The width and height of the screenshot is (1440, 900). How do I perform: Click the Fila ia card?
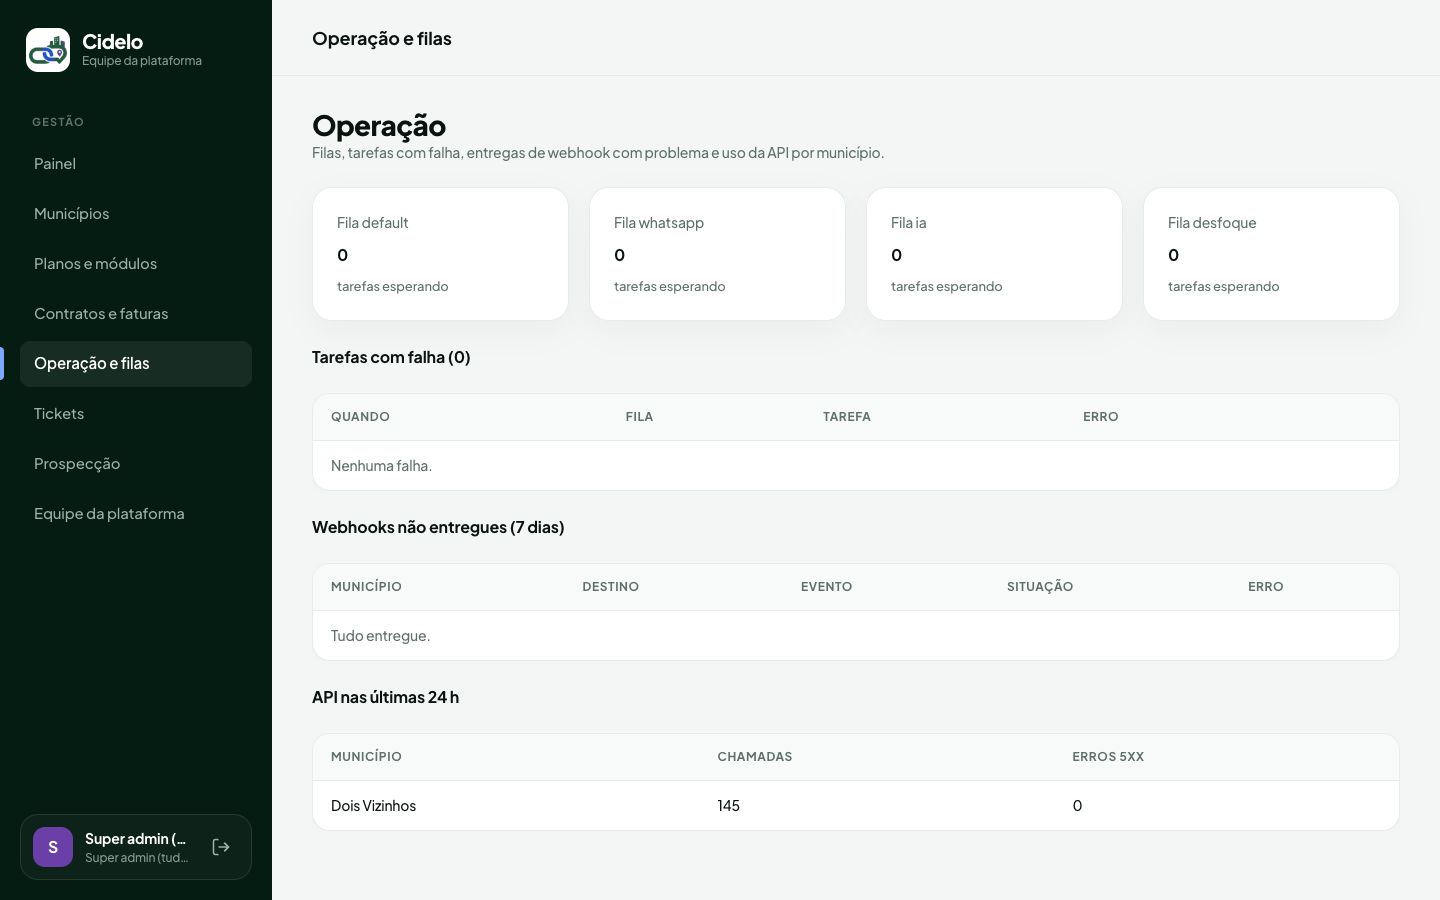(994, 254)
